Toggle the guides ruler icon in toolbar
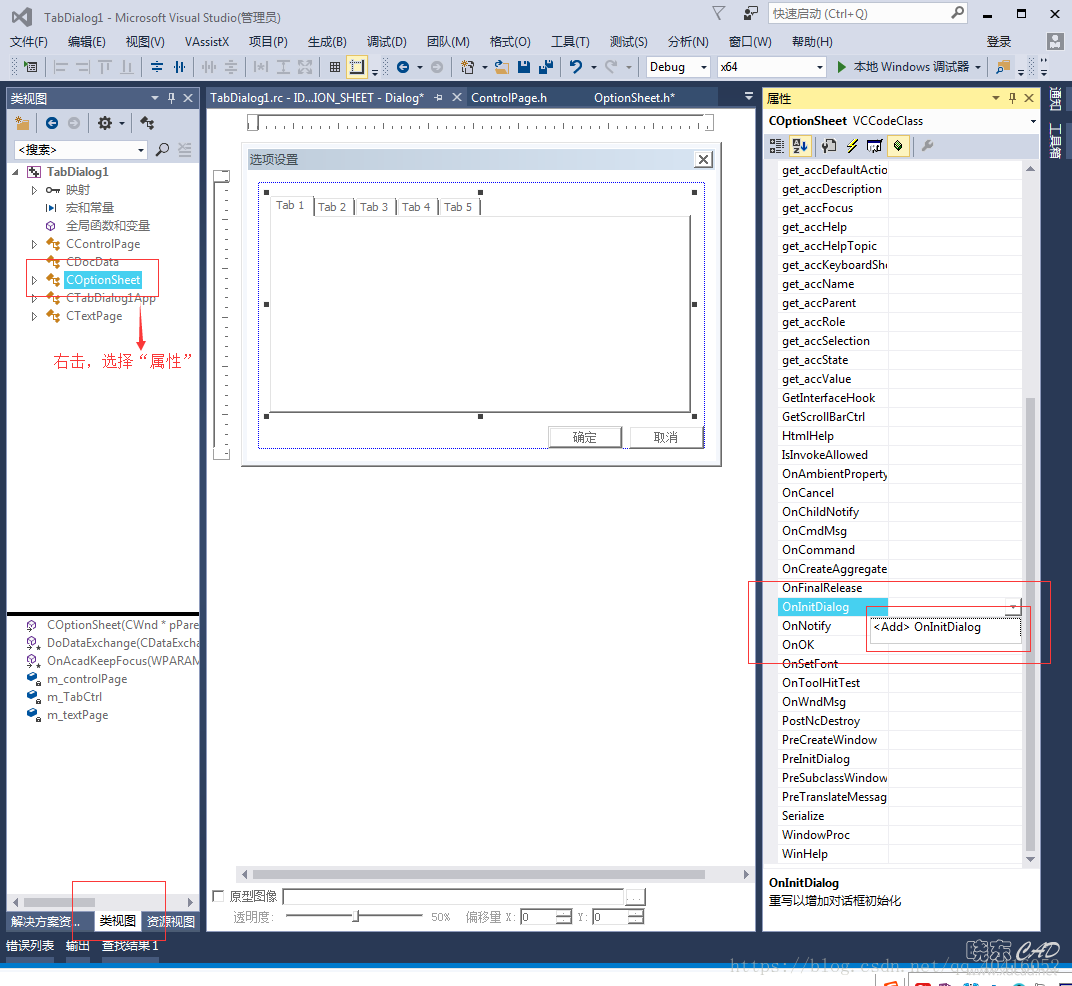 pos(356,67)
